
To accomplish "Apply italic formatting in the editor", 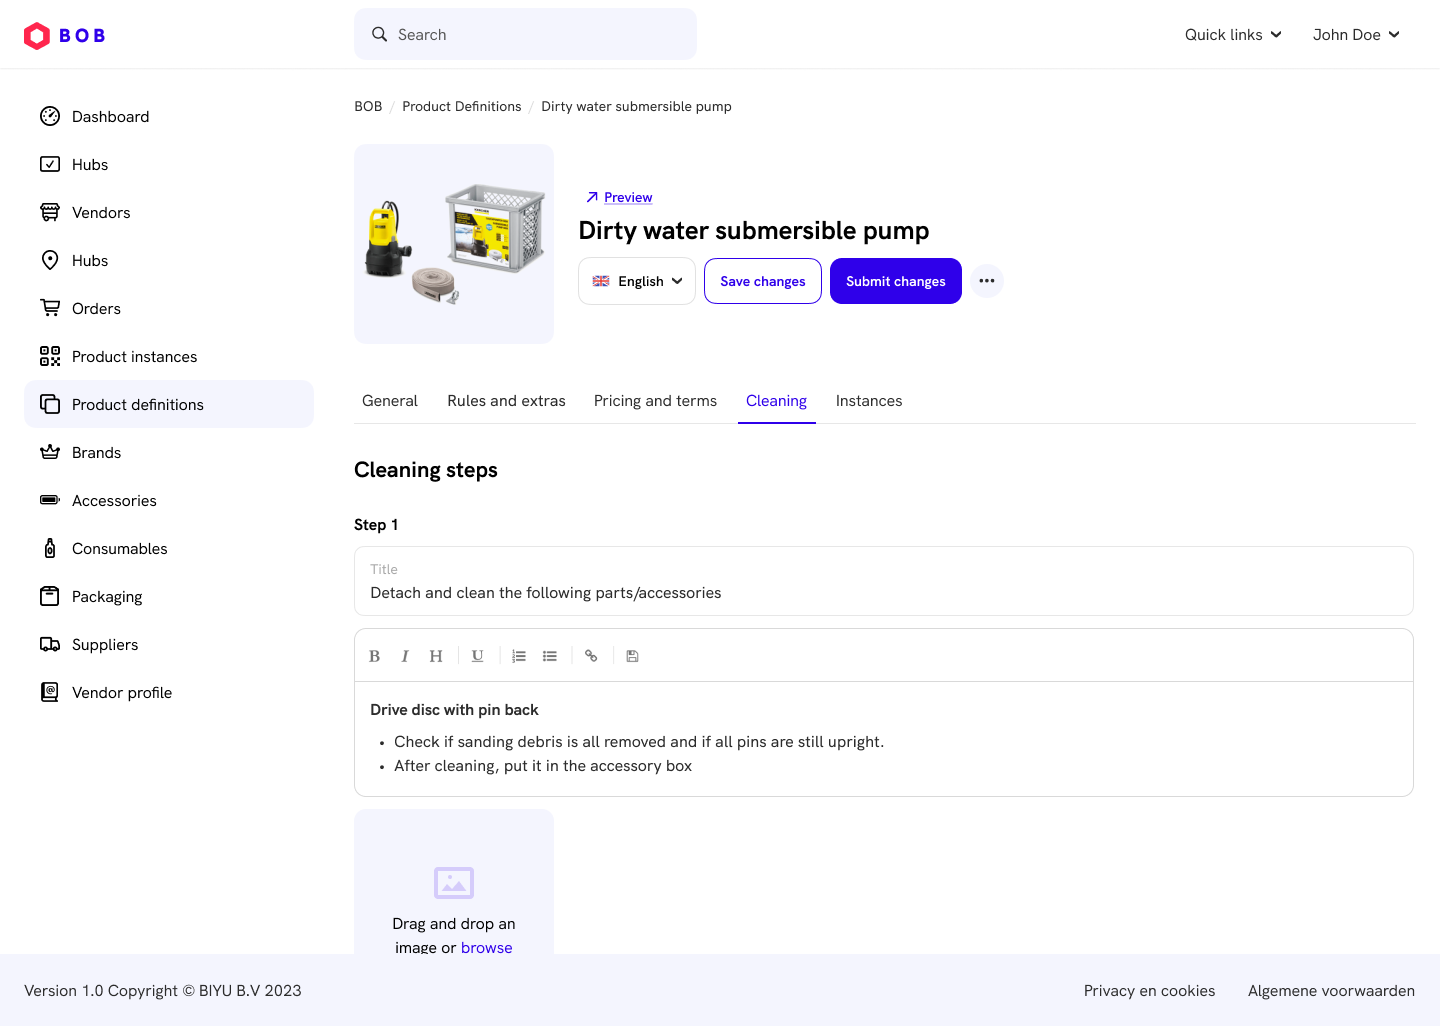I will point(405,656).
